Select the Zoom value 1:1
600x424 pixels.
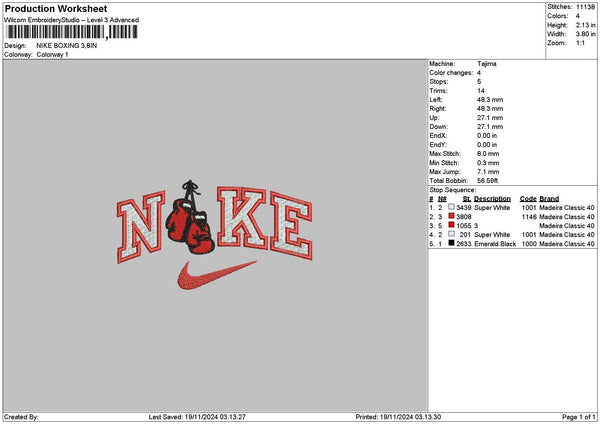pos(580,43)
